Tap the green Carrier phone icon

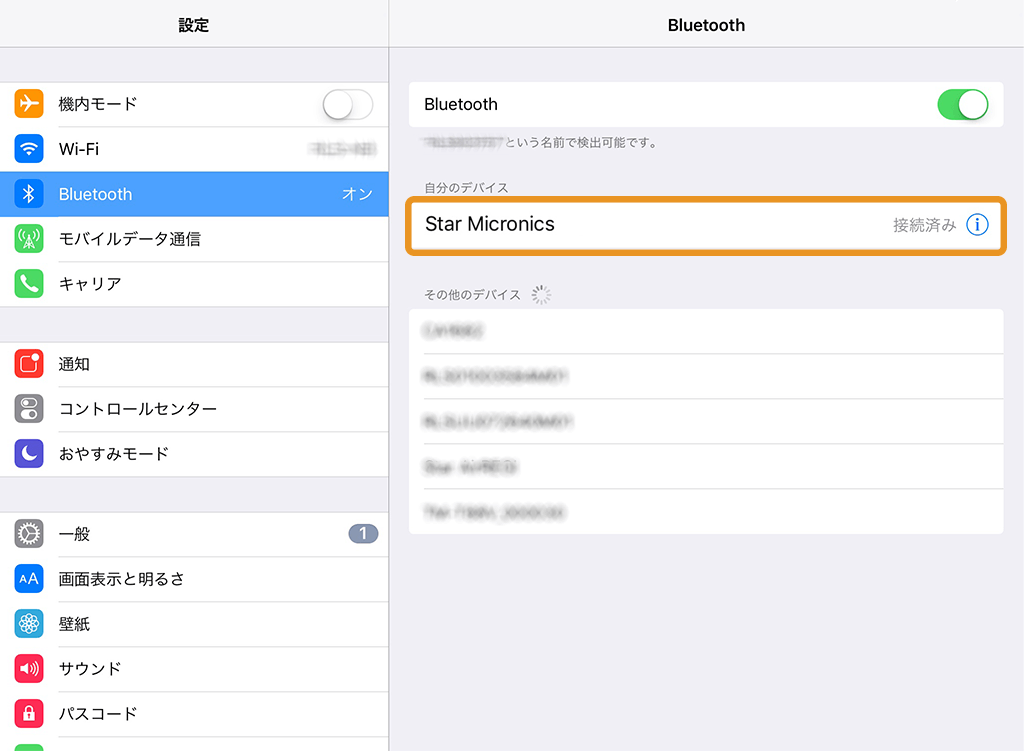coord(29,284)
